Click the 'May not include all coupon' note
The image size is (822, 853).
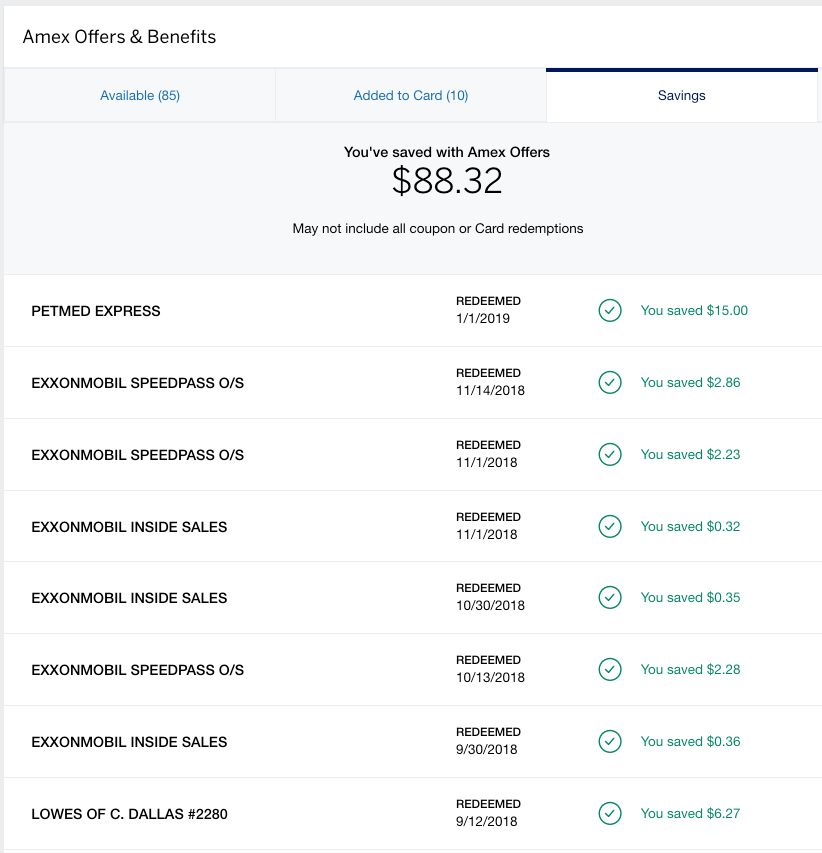pyautogui.click(x=438, y=228)
